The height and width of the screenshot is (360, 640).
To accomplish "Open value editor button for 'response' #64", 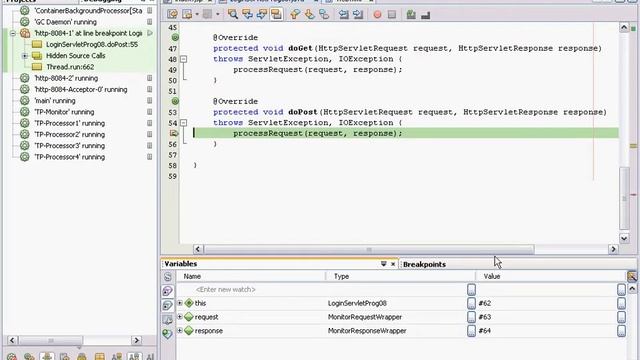I will click(x=622, y=331).
